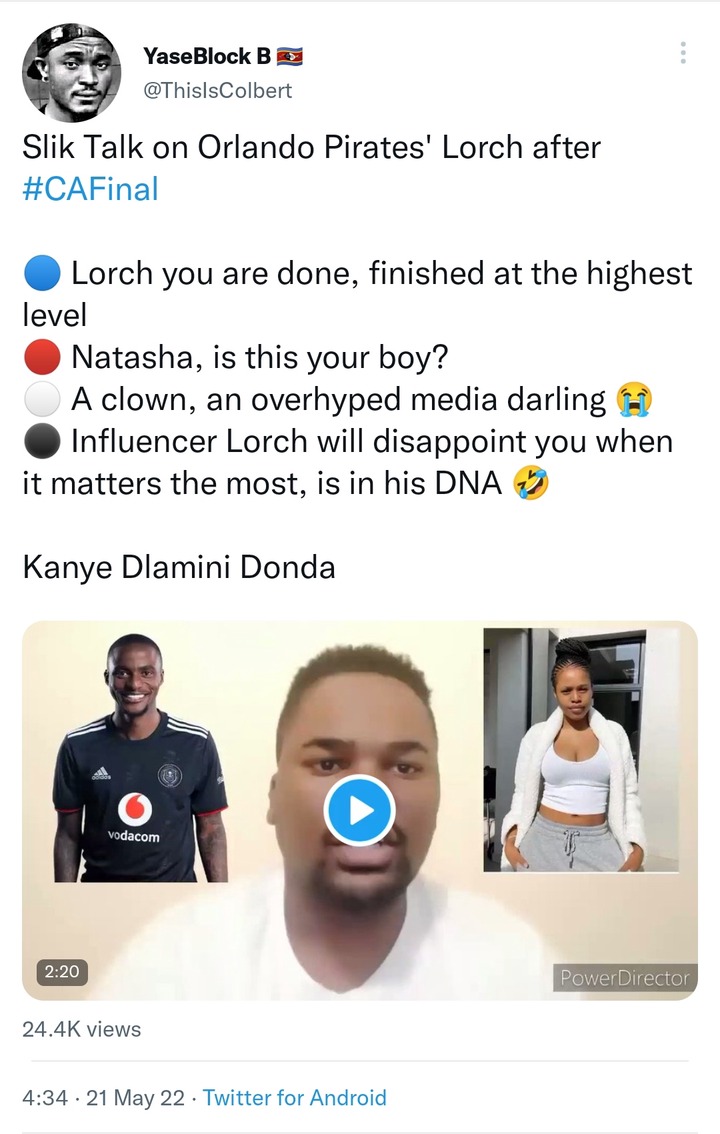Play the embedded Slik Talk video
This screenshot has height=1134, width=720.
pos(359,810)
